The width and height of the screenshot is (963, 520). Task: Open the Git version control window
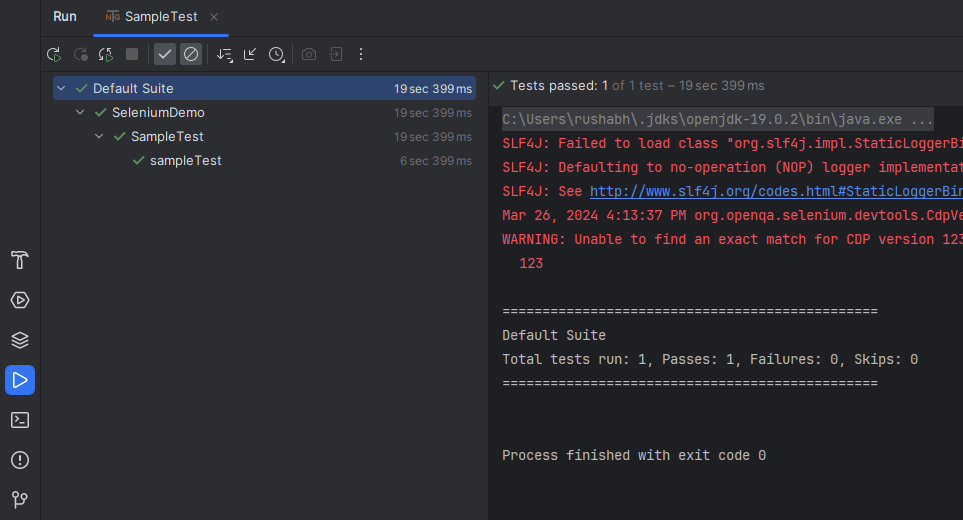click(x=20, y=499)
